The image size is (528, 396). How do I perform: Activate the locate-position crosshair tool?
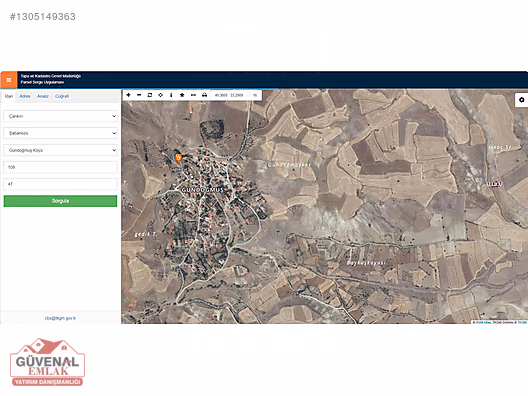pos(161,95)
